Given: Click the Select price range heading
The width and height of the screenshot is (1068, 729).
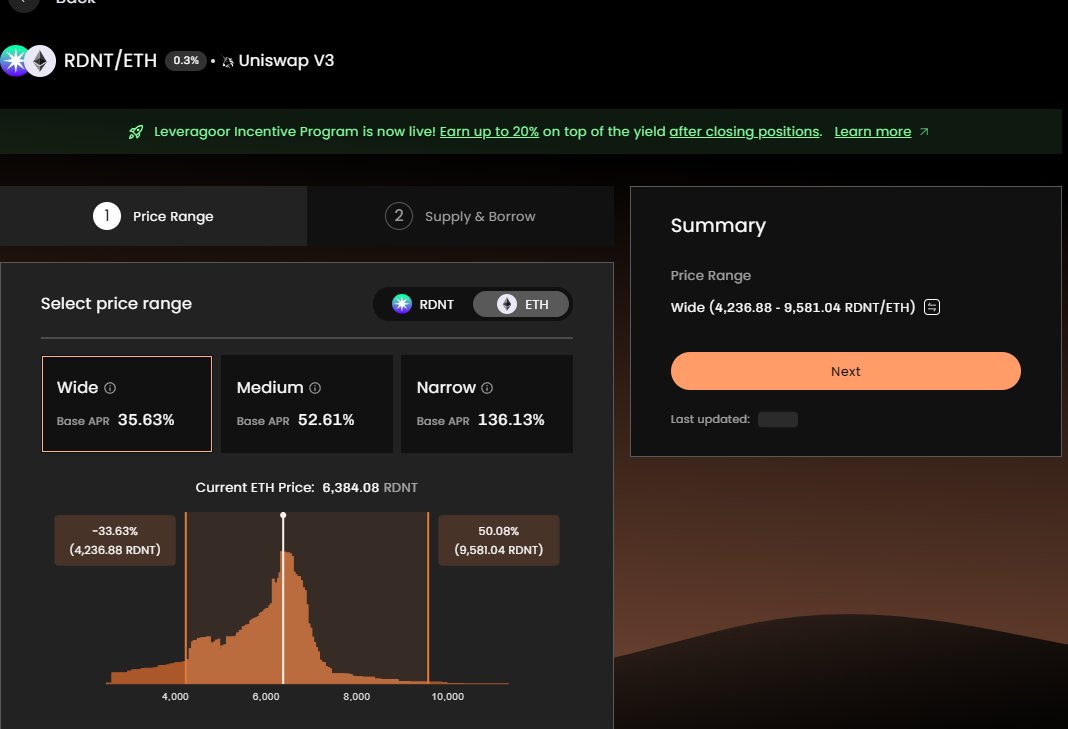Looking at the screenshot, I should 116,304.
